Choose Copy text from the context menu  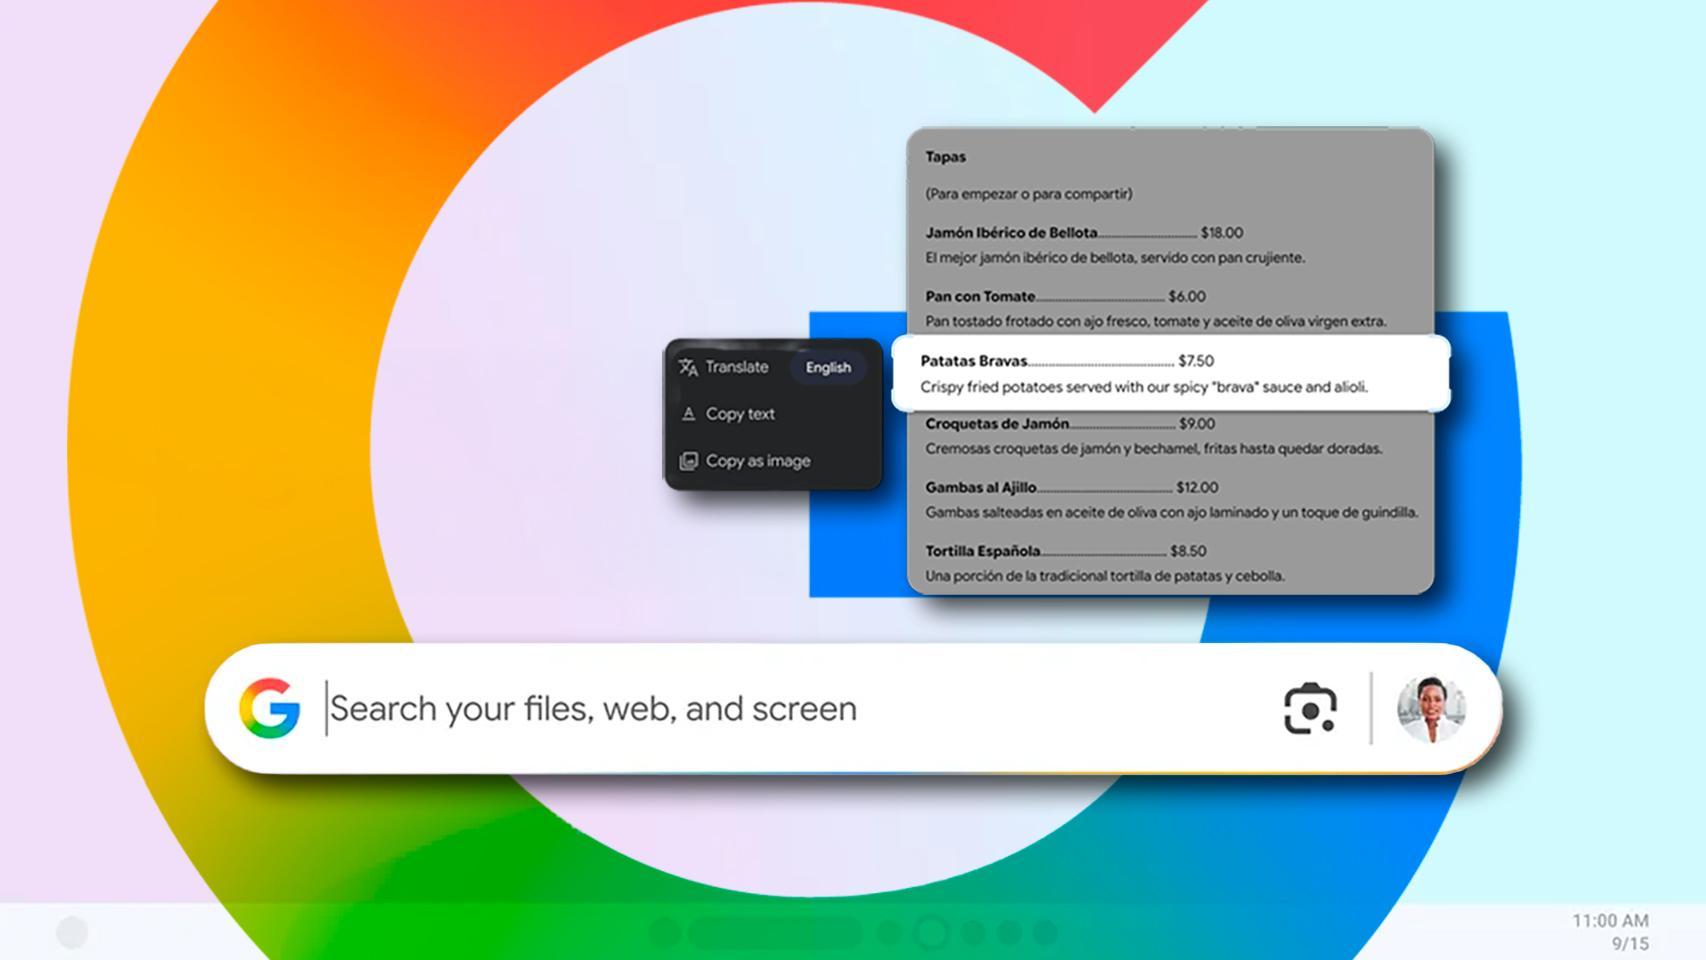pos(740,414)
